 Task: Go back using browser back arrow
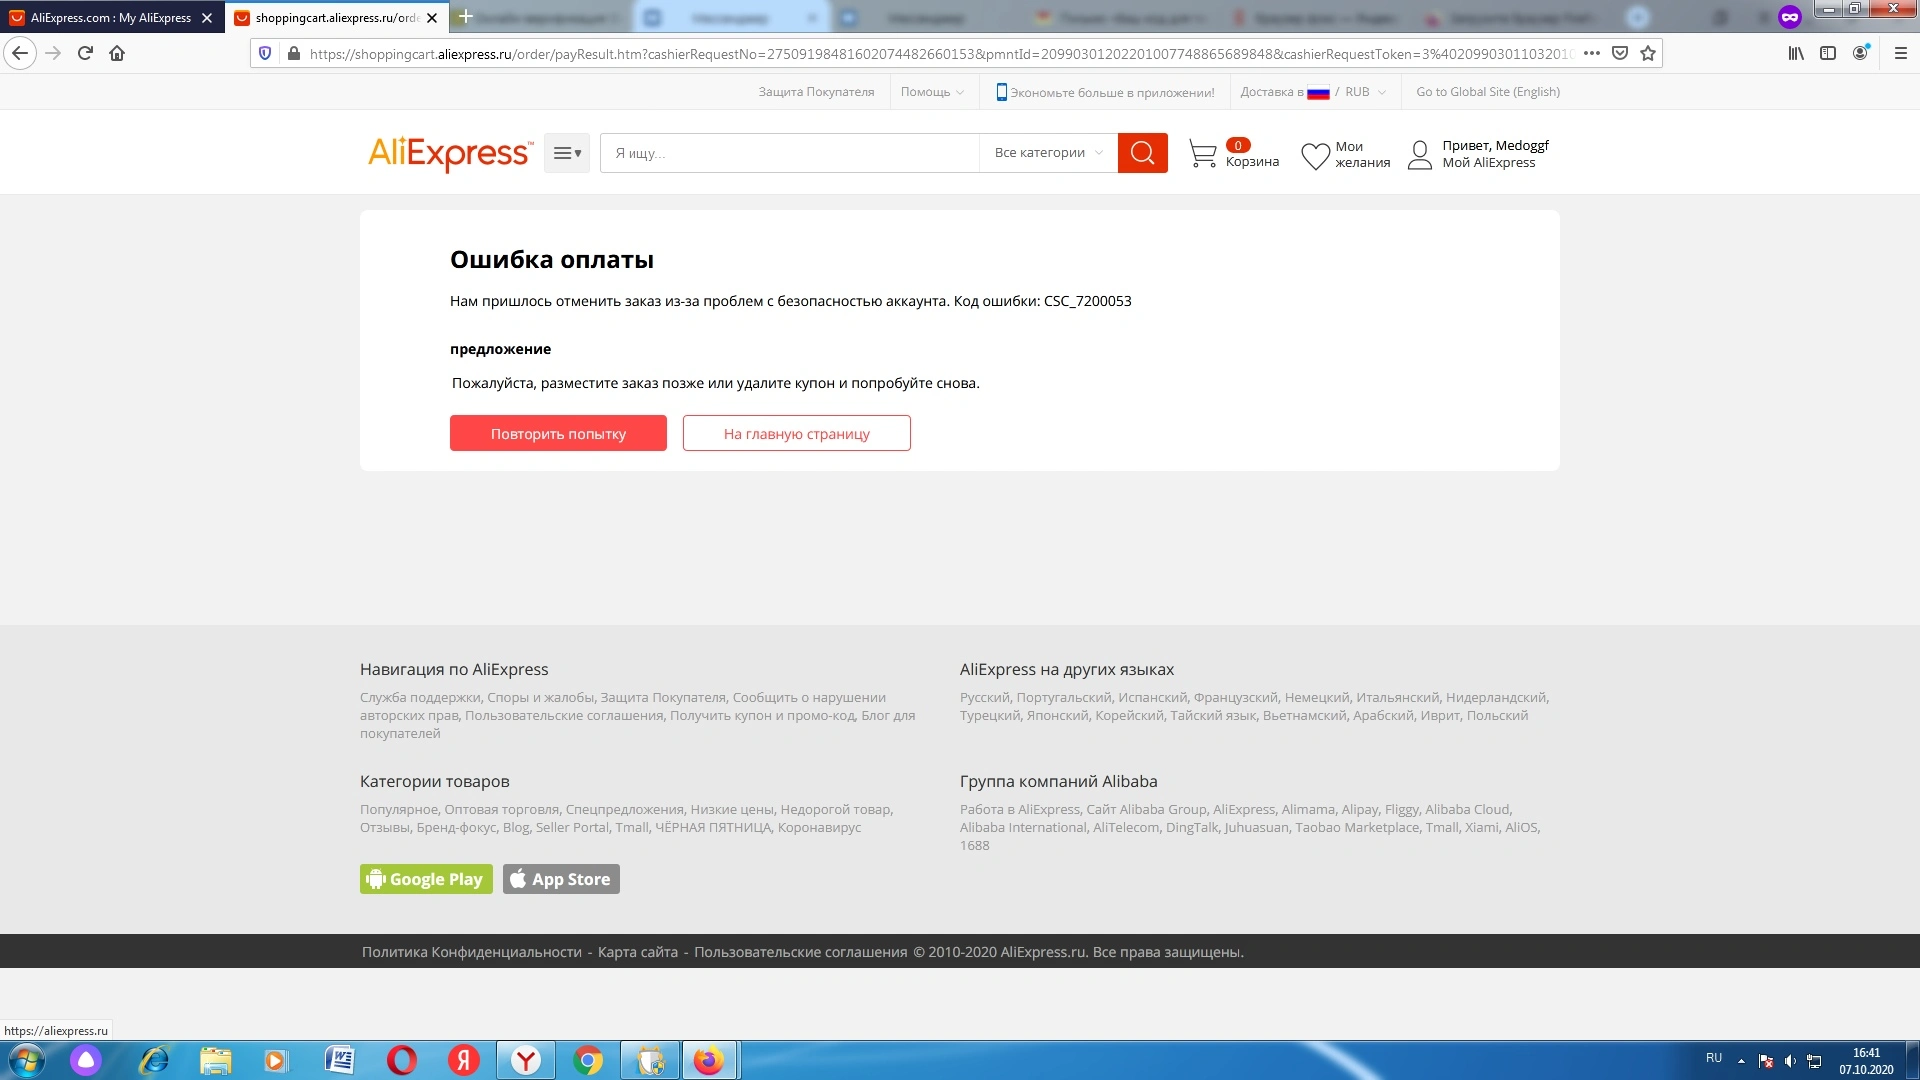tap(20, 54)
